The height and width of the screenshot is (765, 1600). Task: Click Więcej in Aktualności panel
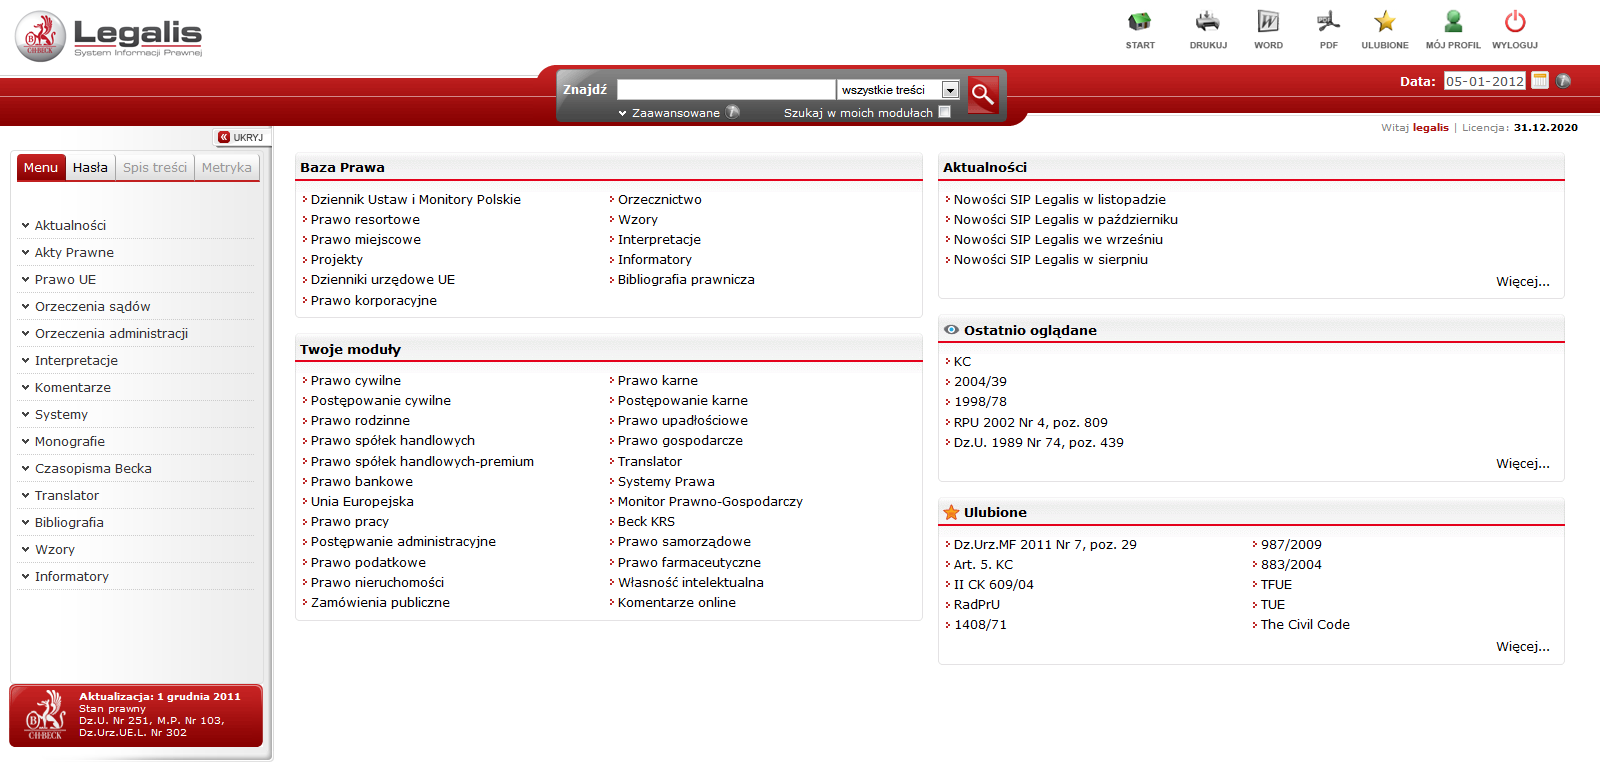[1523, 282]
